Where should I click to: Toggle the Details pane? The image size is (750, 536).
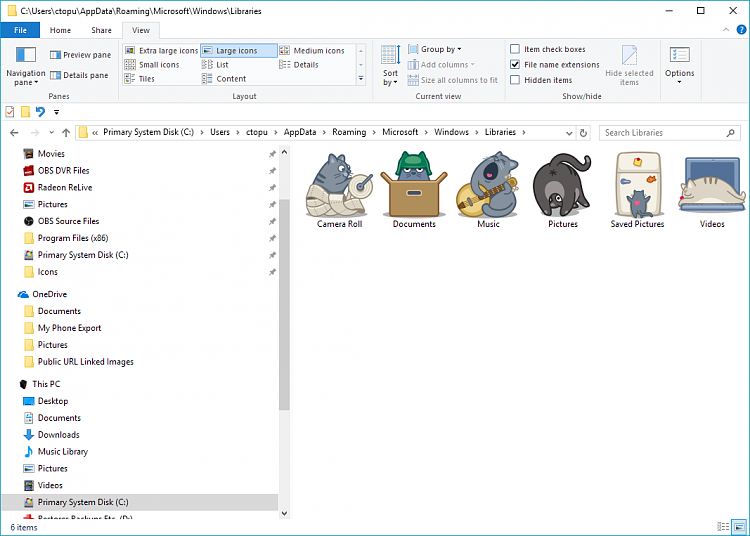[79, 75]
